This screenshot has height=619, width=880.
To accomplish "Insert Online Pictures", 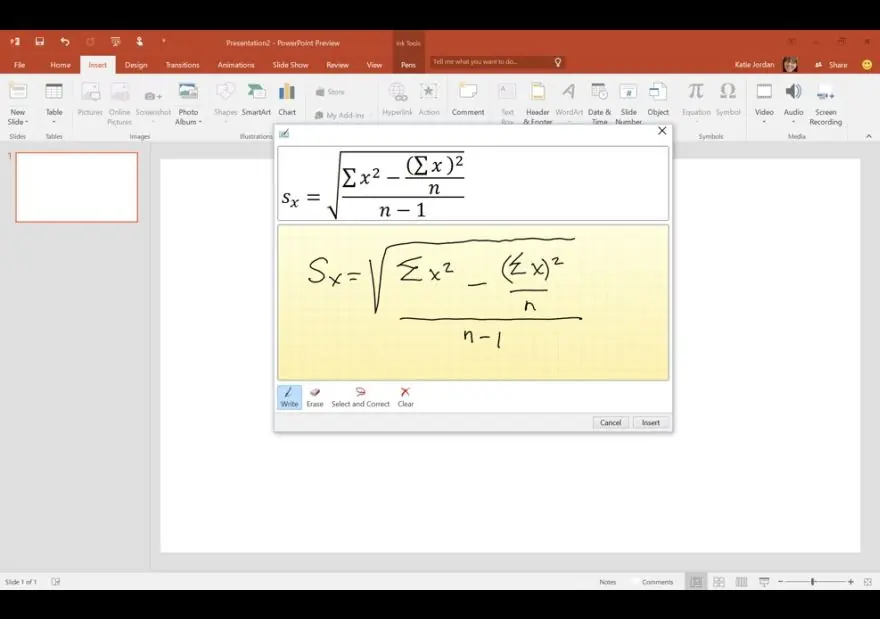I will click(x=120, y=104).
